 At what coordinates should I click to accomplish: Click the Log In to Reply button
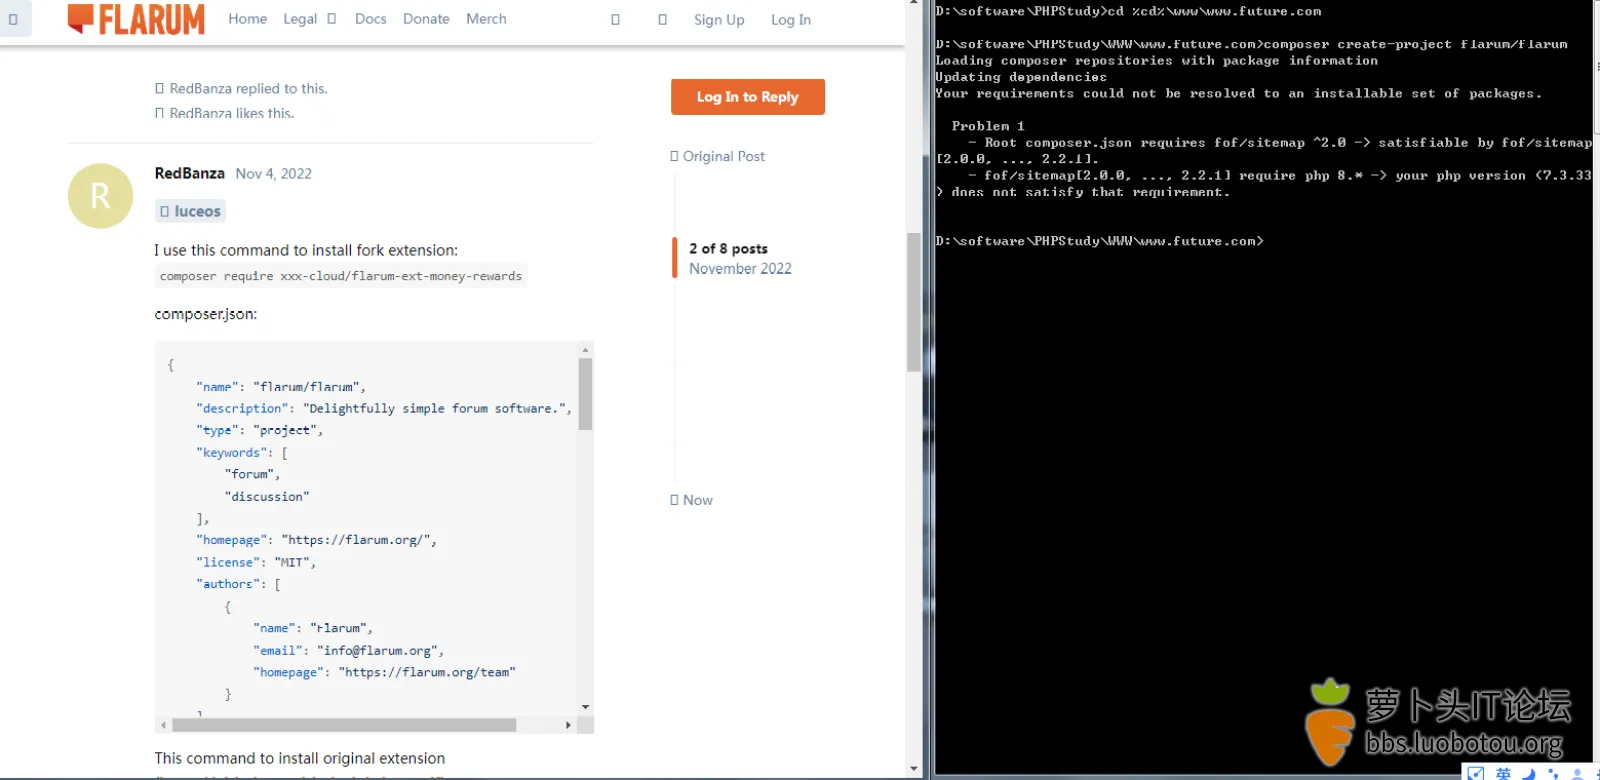tap(748, 97)
